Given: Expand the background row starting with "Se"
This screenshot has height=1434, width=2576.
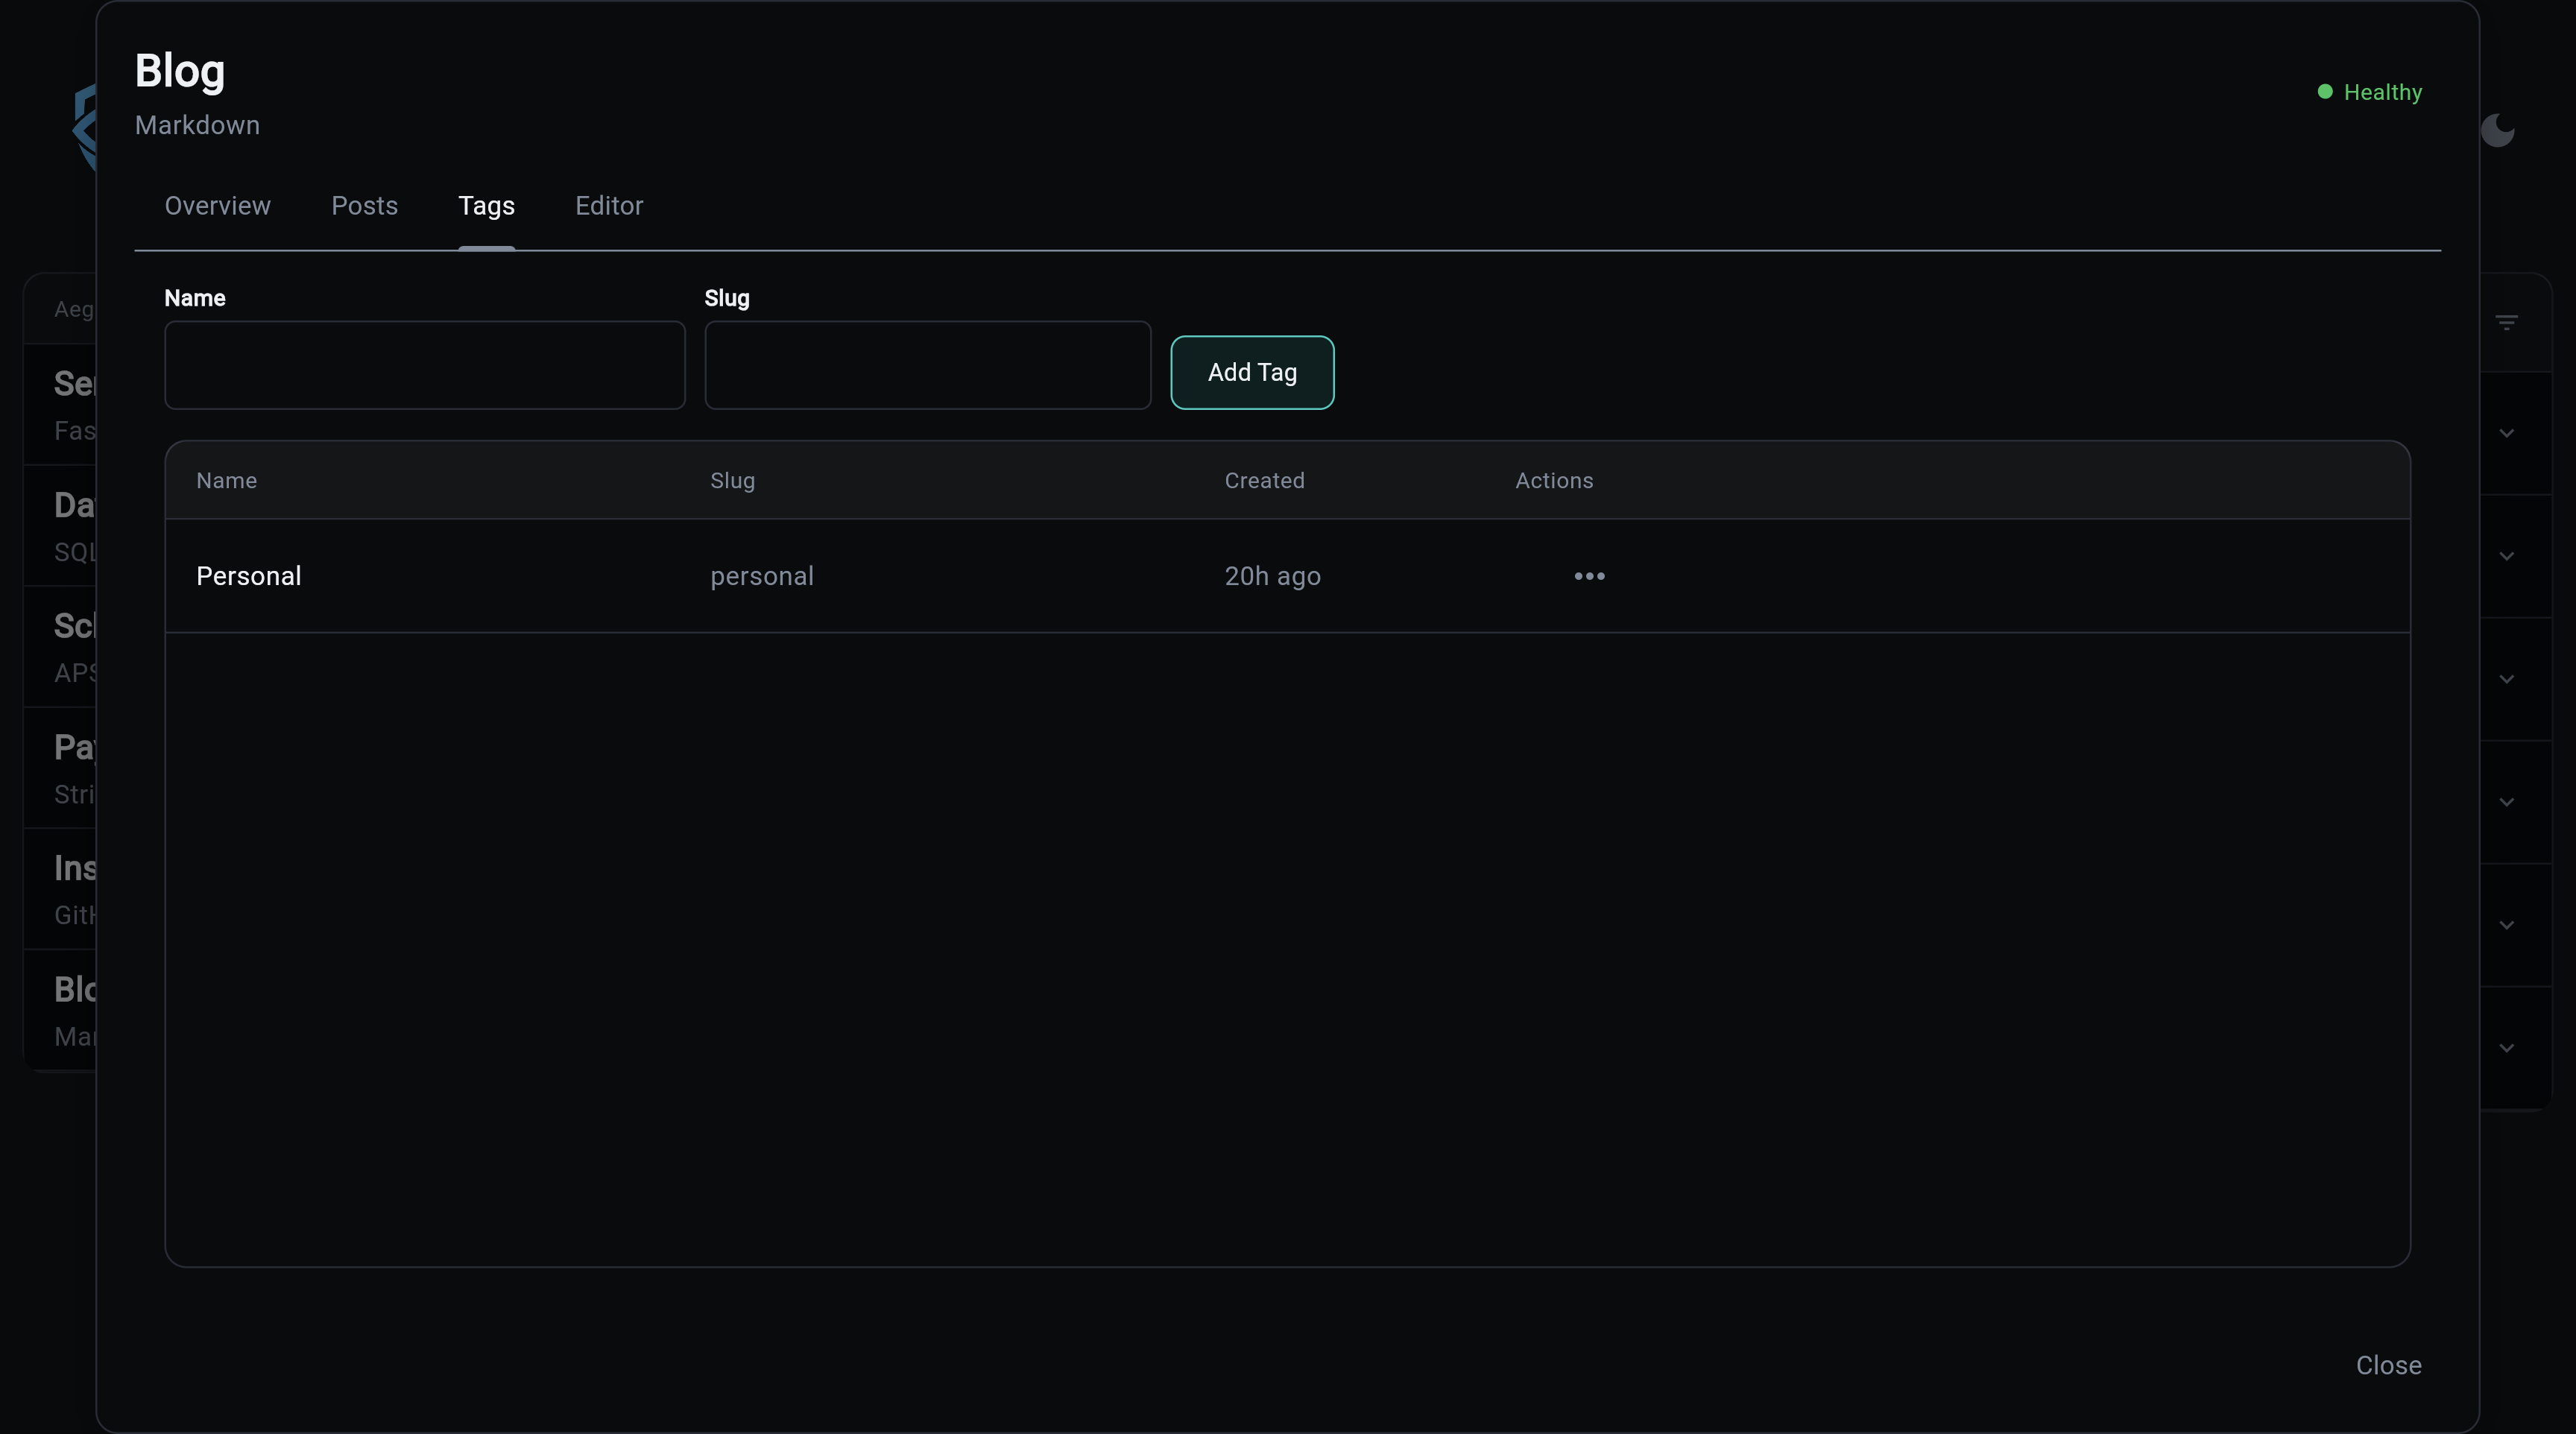Looking at the screenshot, I should [2506, 433].
